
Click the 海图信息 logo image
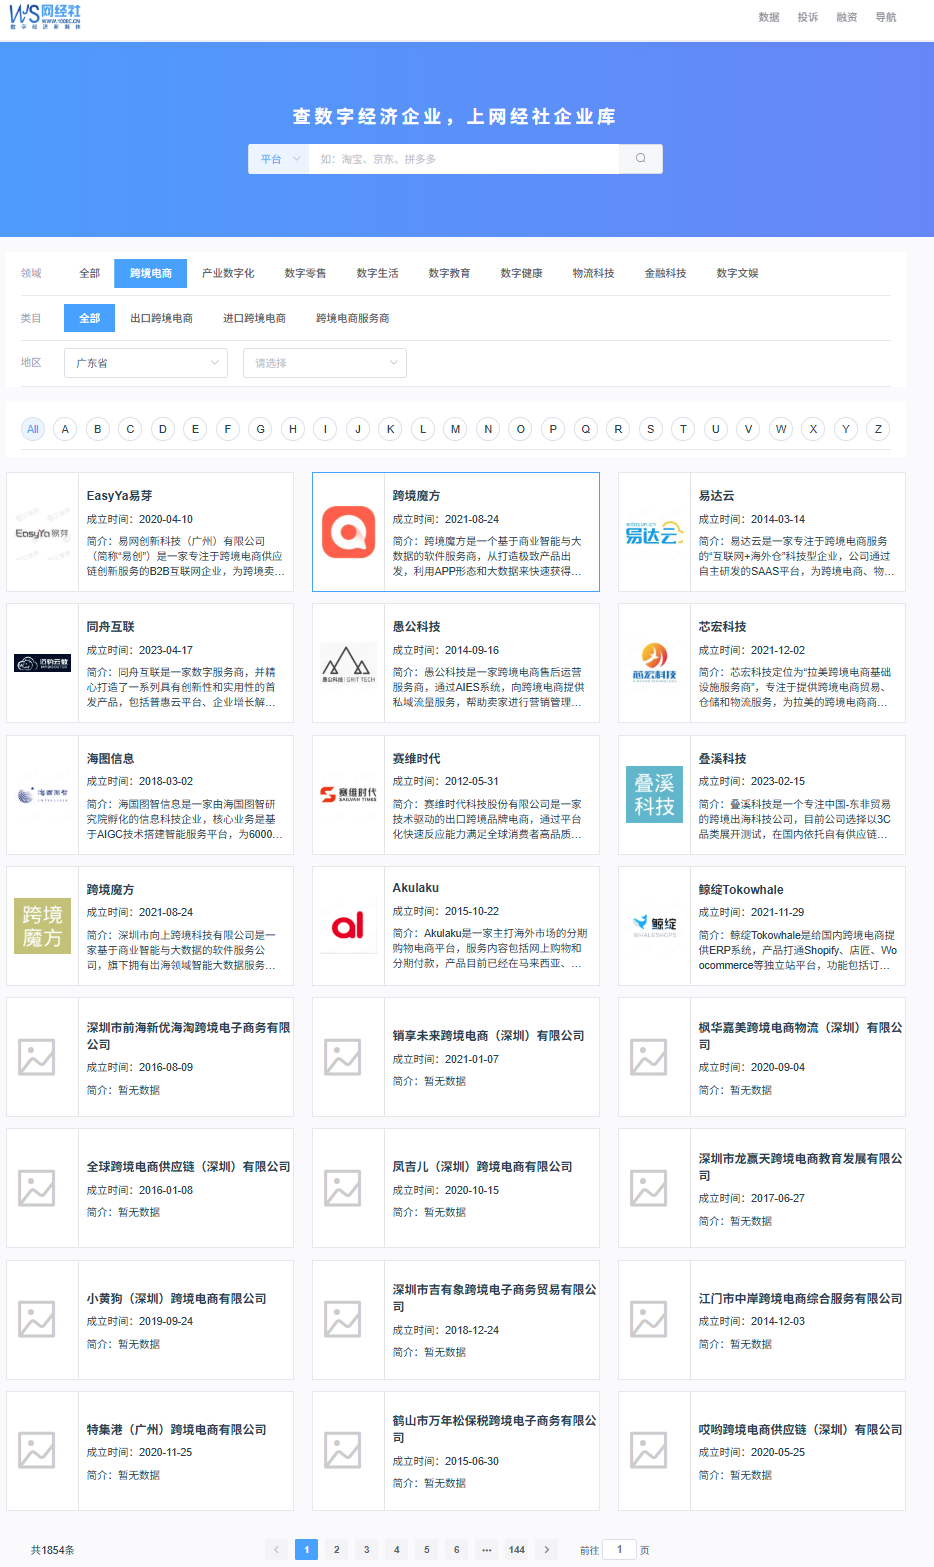pyautogui.click(x=42, y=795)
